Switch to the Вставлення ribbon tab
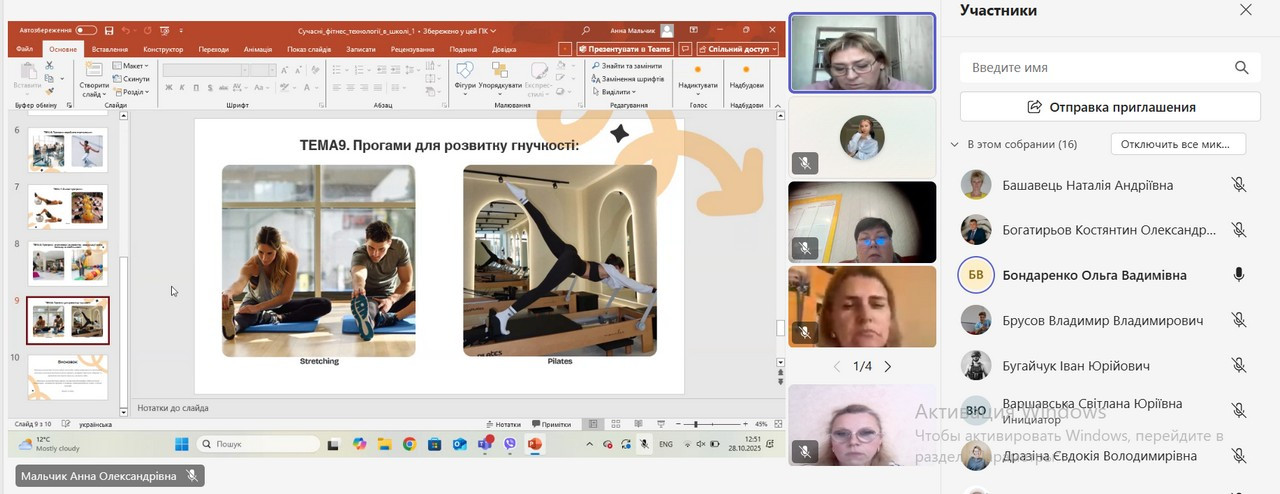The height and width of the screenshot is (494, 1280). (x=109, y=49)
